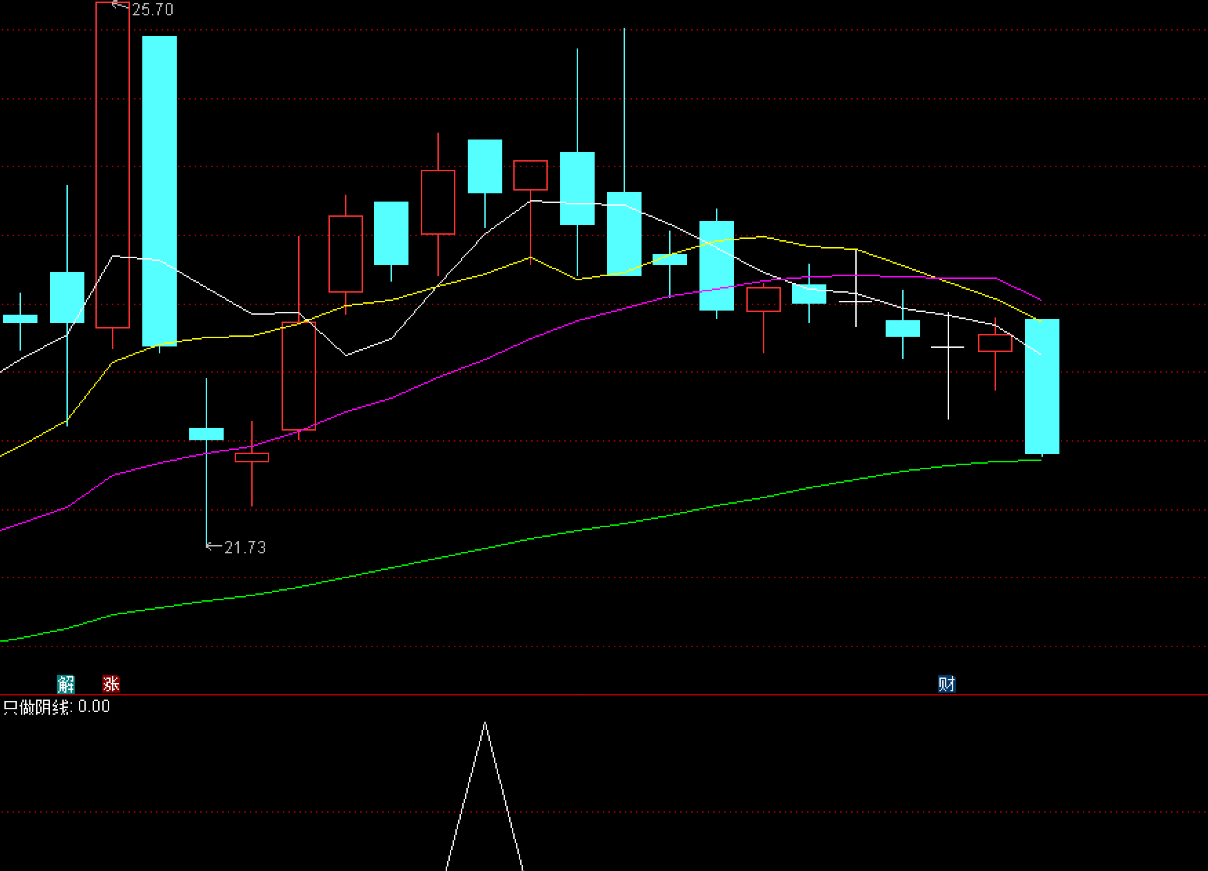
Task: Click the cyan 解 marker icon
Action: (66, 684)
